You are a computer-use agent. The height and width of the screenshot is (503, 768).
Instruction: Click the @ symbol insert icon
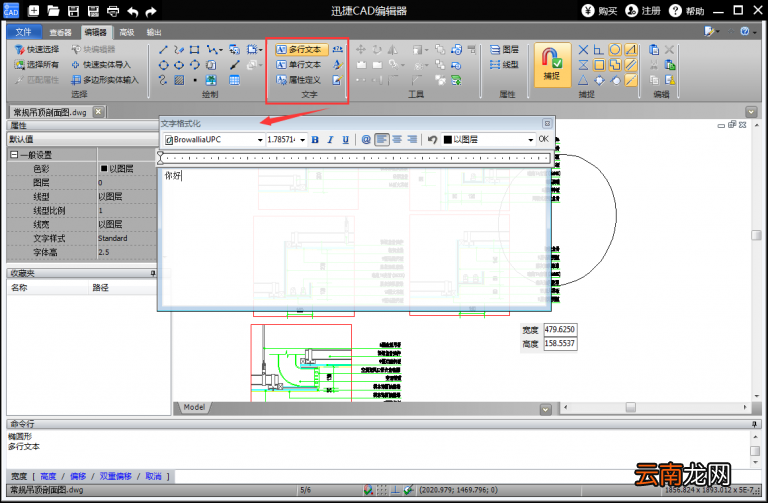point(366,140)
